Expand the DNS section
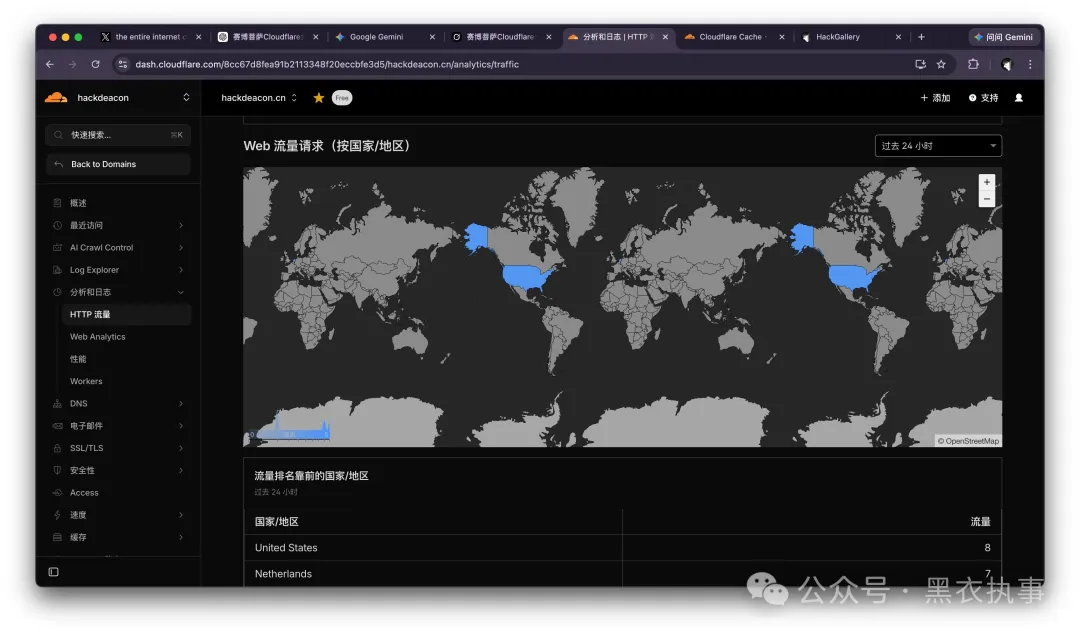Screen dimensions: 1080x634 [118, 404]
